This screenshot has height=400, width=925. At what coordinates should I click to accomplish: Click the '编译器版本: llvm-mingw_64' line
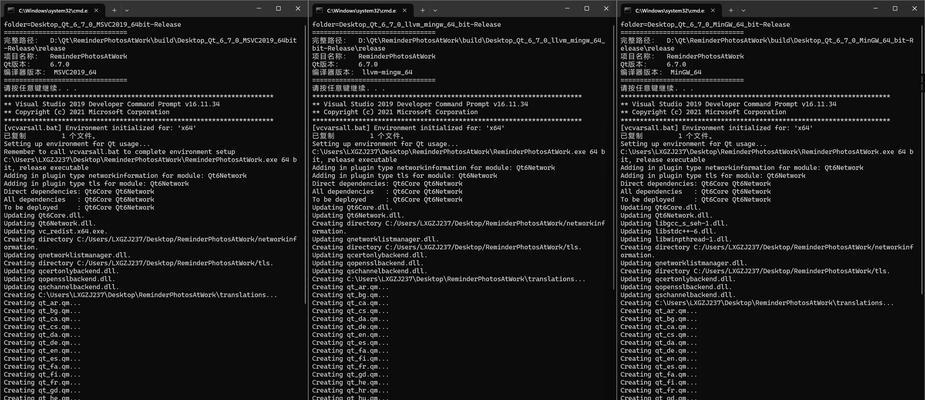(362, 72)
